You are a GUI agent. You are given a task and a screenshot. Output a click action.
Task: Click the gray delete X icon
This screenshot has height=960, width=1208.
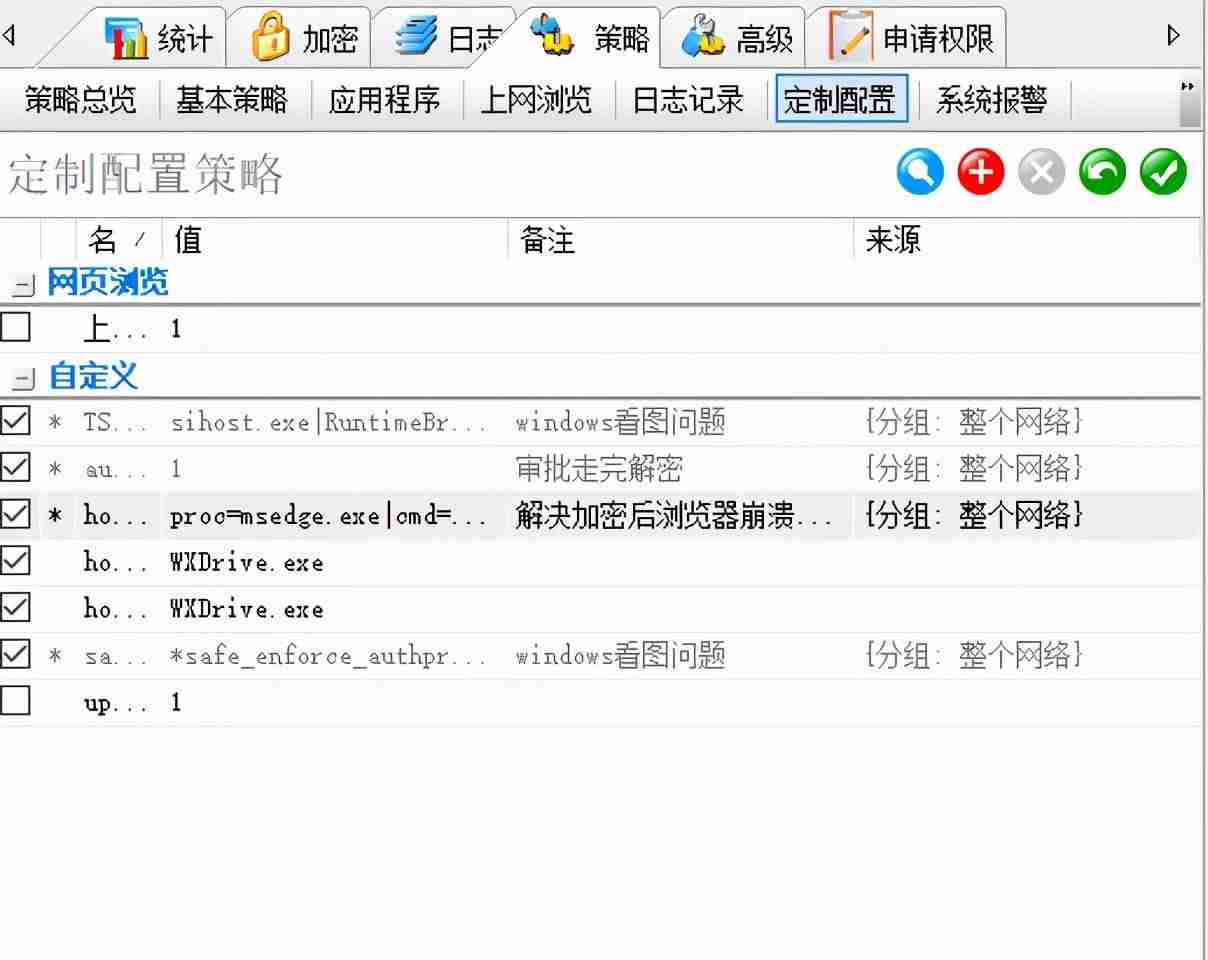pyautogui.click(x=1042, y=173)
